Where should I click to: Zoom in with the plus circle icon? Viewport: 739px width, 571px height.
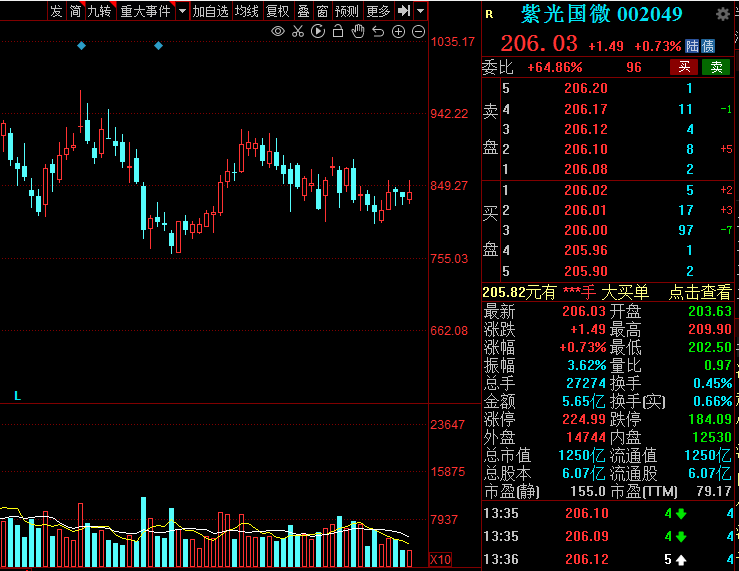tap(399, 32)
